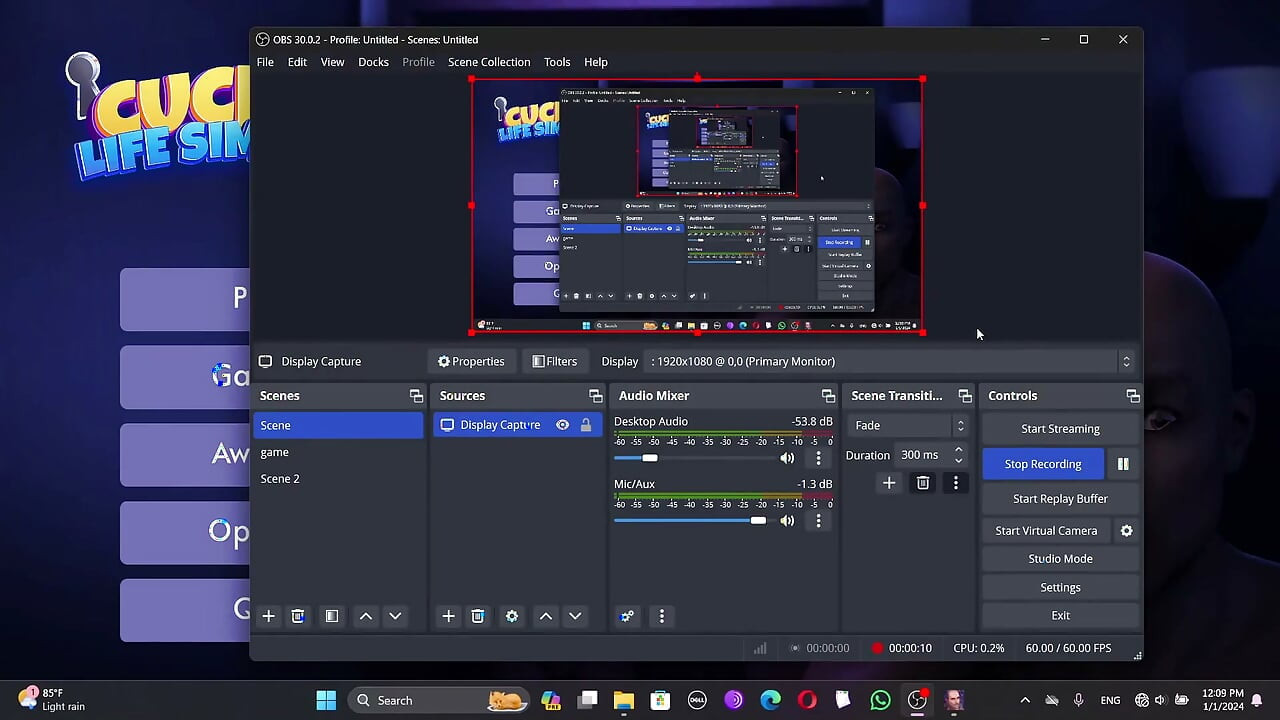Open the Tools menu
1280x720 pixels.
click(x=557, y=62)
